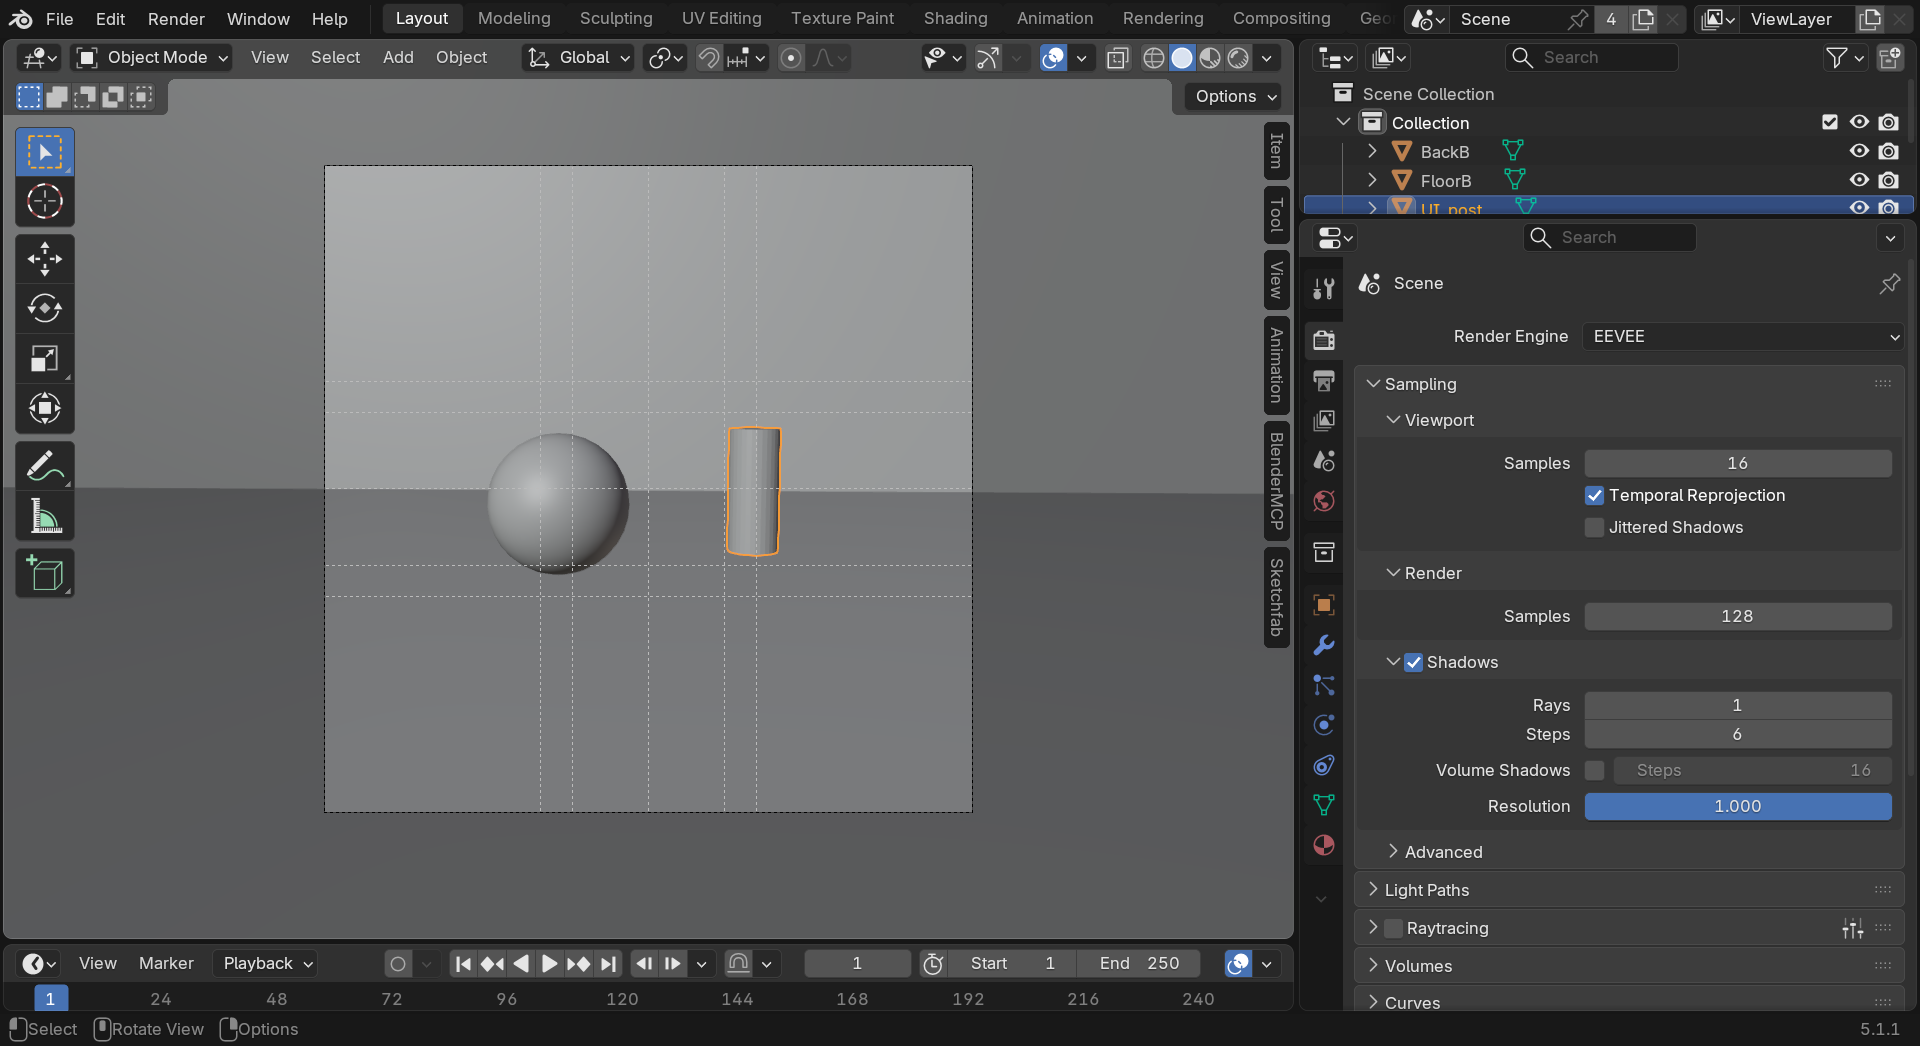
Task: Adjust viewport Samples value field
Action: pos(1738,463)
